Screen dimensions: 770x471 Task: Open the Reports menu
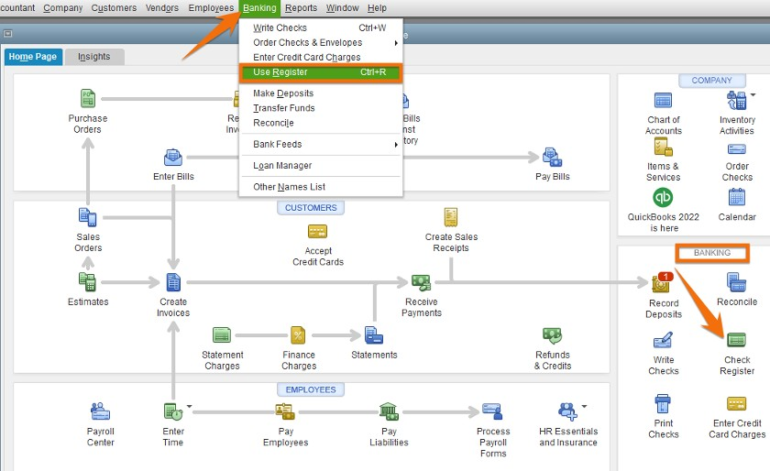tap(301, 8)
